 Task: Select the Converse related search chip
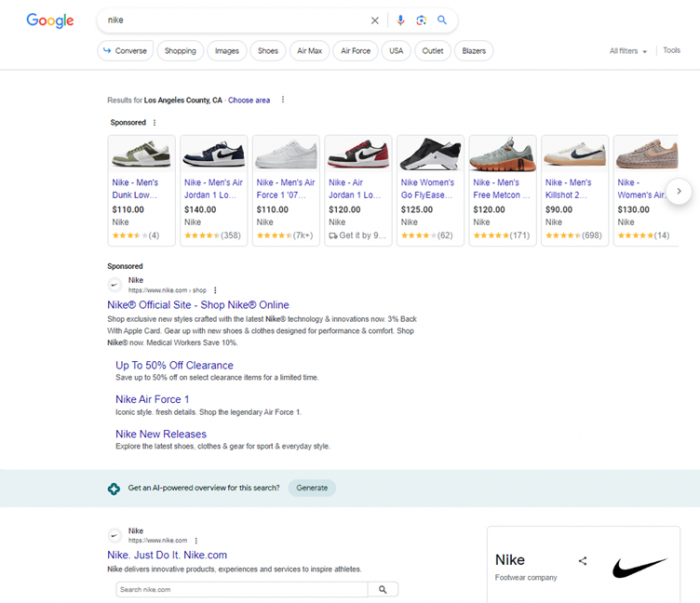tap(125, 50)
